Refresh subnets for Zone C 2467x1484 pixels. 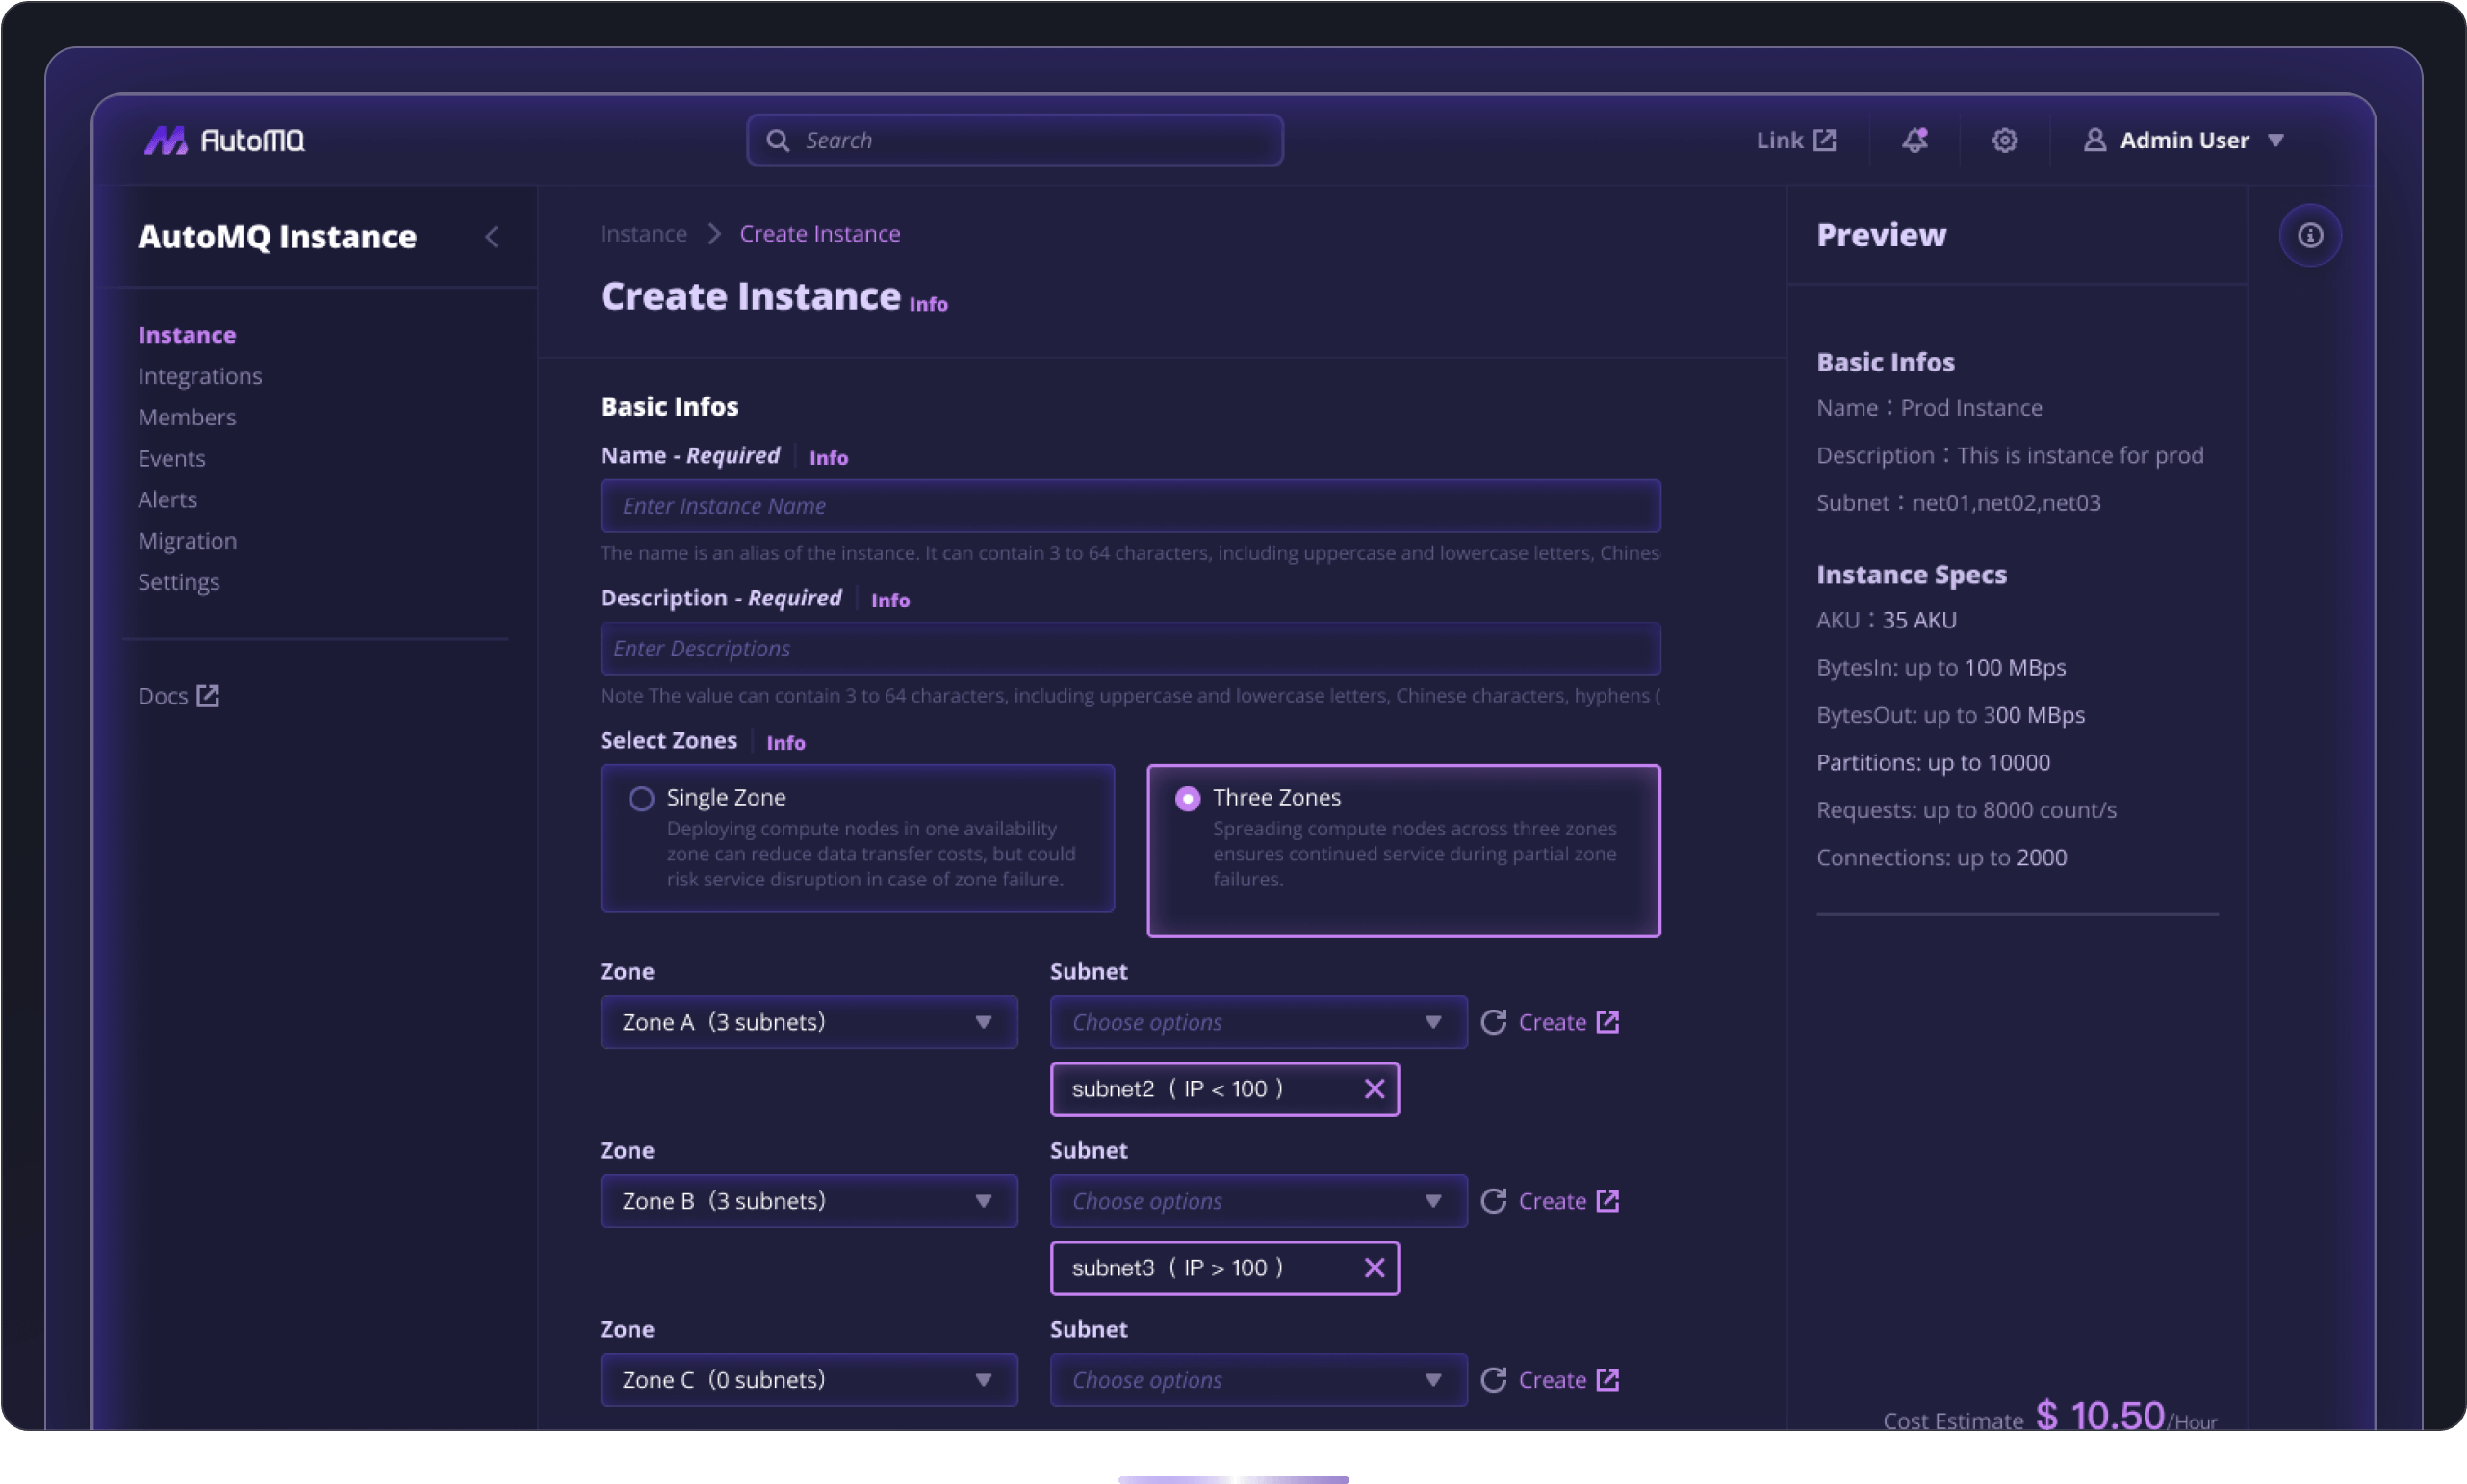pyautogui.click(x=1493, y=1380)
